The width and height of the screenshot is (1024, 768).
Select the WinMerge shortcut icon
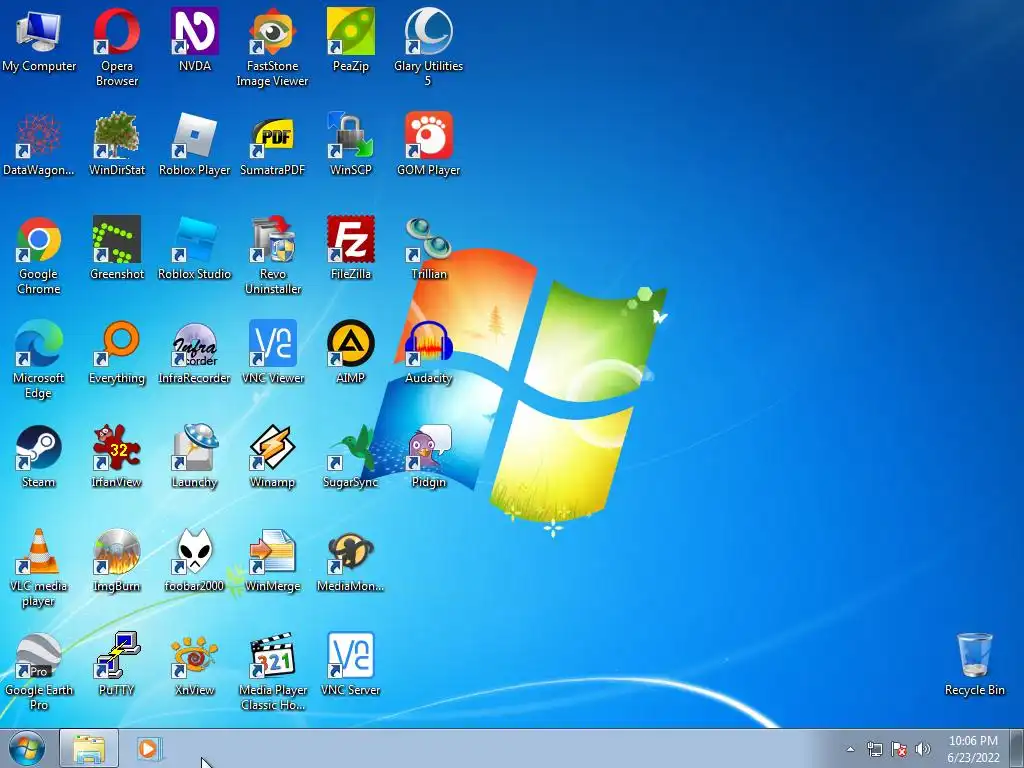pyautogui.click(x=272, y=551)
